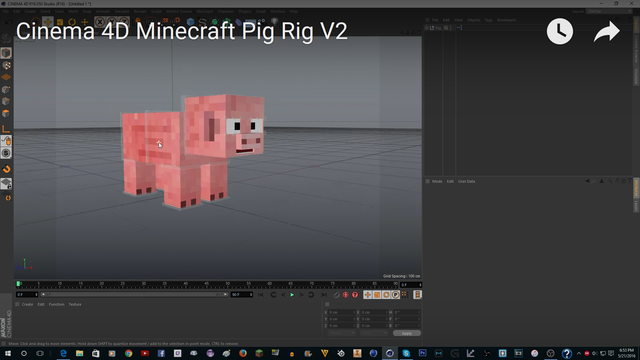This screenshot has width=640, height=360.
Task: Select the Rotate tool in top toolbar
Action: click(72, 22)
